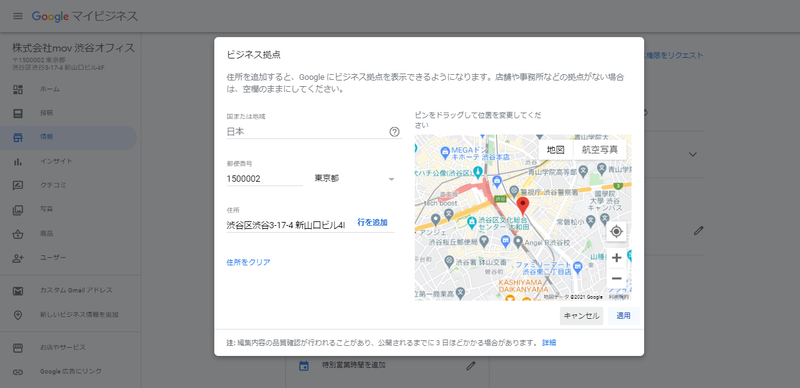The image size is (800, 388).
Task: Click the photos icon in sidebar
Action: click(18, 209)
